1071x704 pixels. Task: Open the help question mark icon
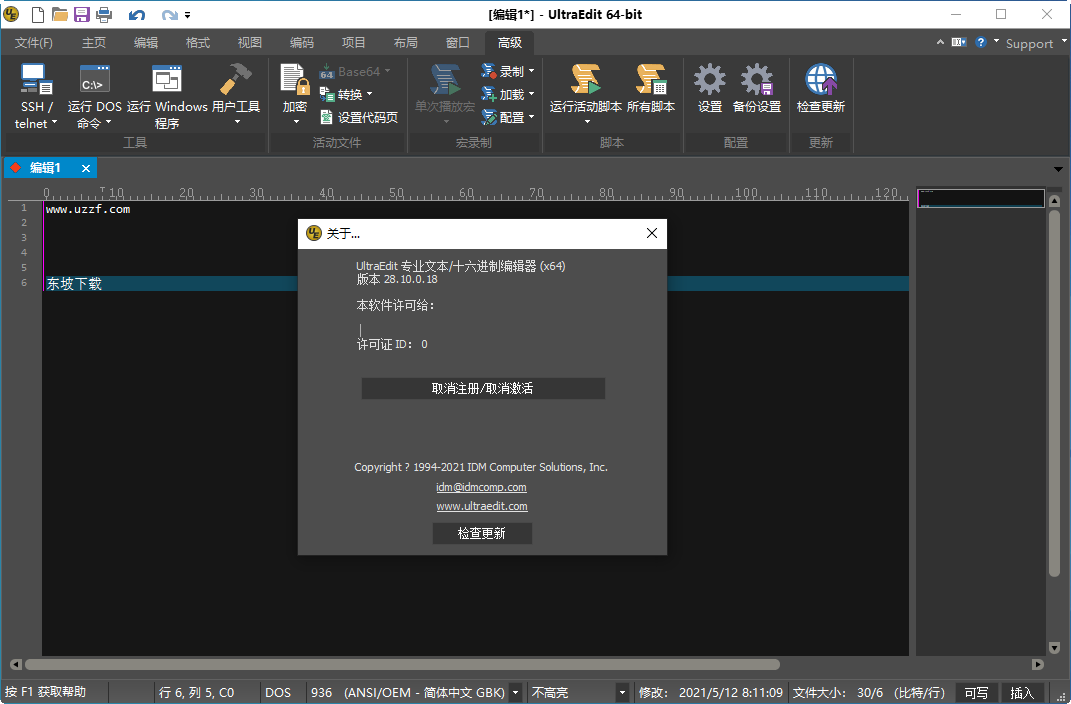(981, 42)
